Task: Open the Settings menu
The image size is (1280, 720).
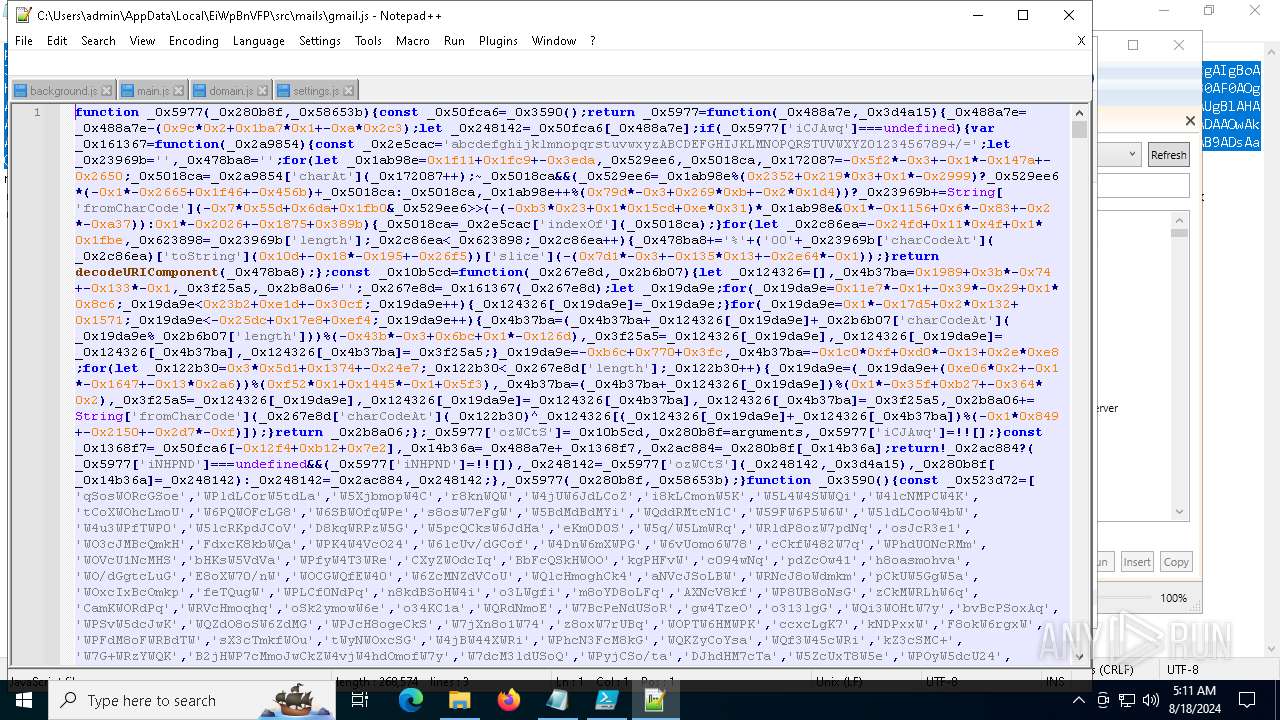Action: pyautogui.click(x=320, y=41)
